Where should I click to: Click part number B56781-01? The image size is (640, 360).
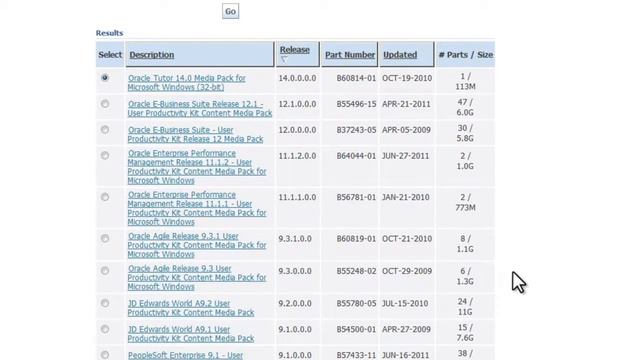(x=356, y=197)
